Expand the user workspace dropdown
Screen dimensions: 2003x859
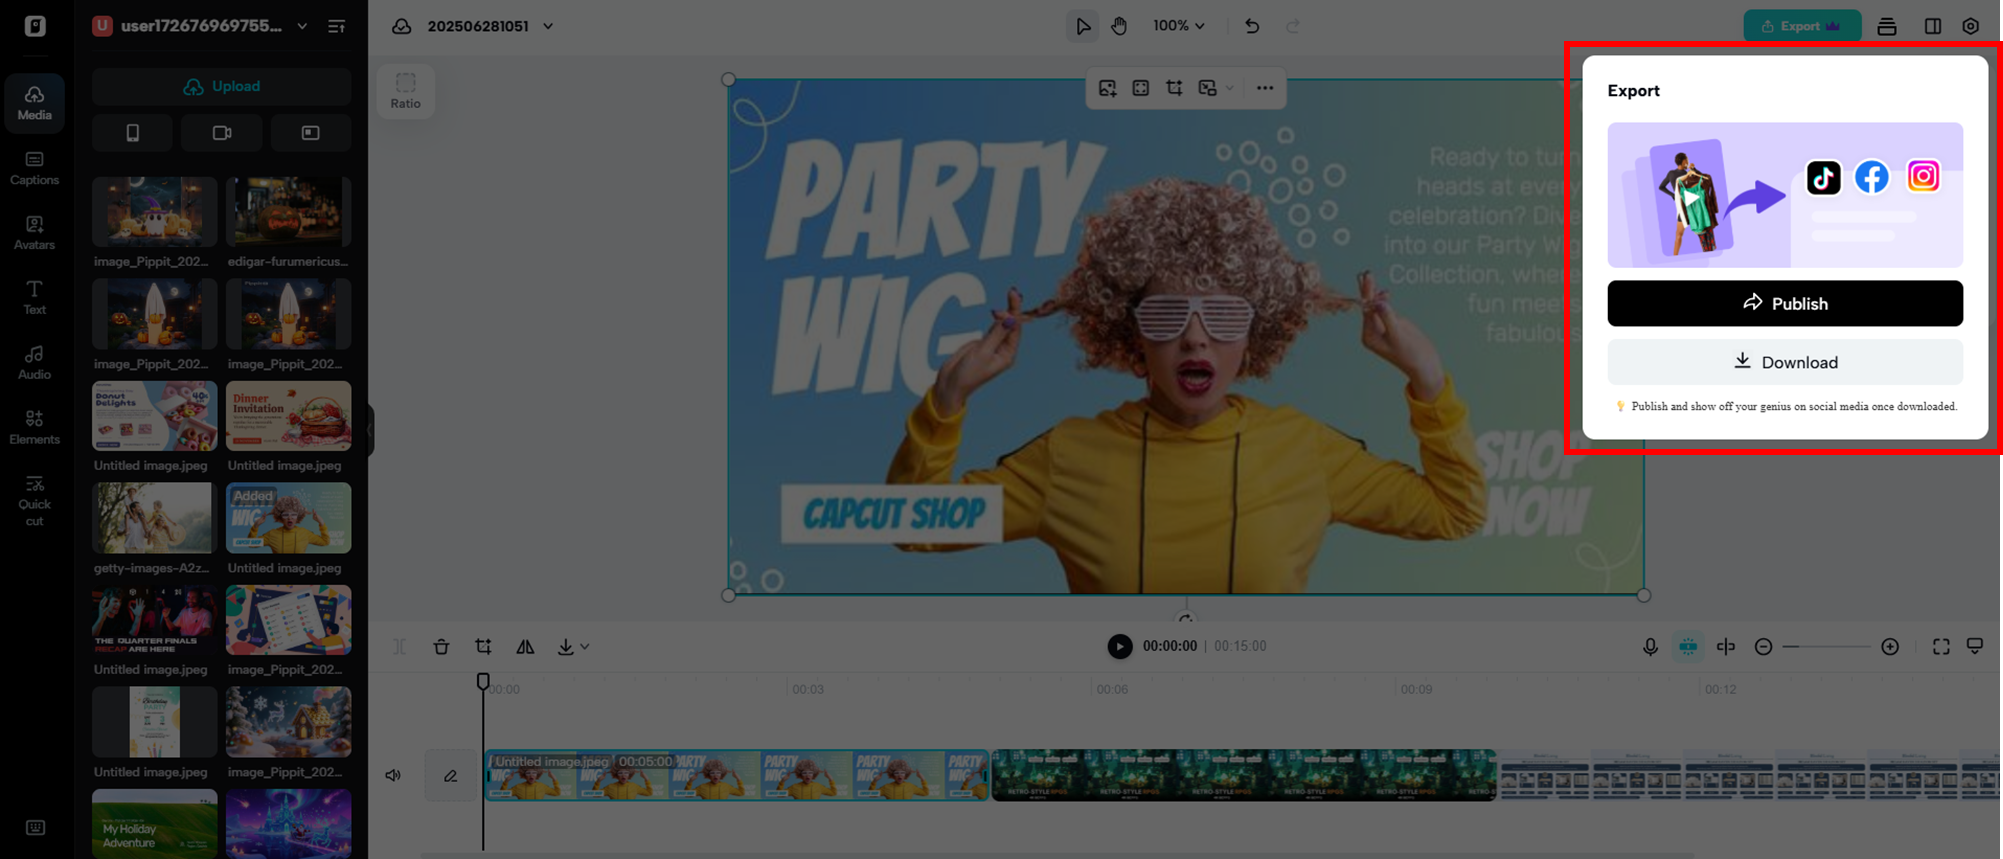(302, 26)
